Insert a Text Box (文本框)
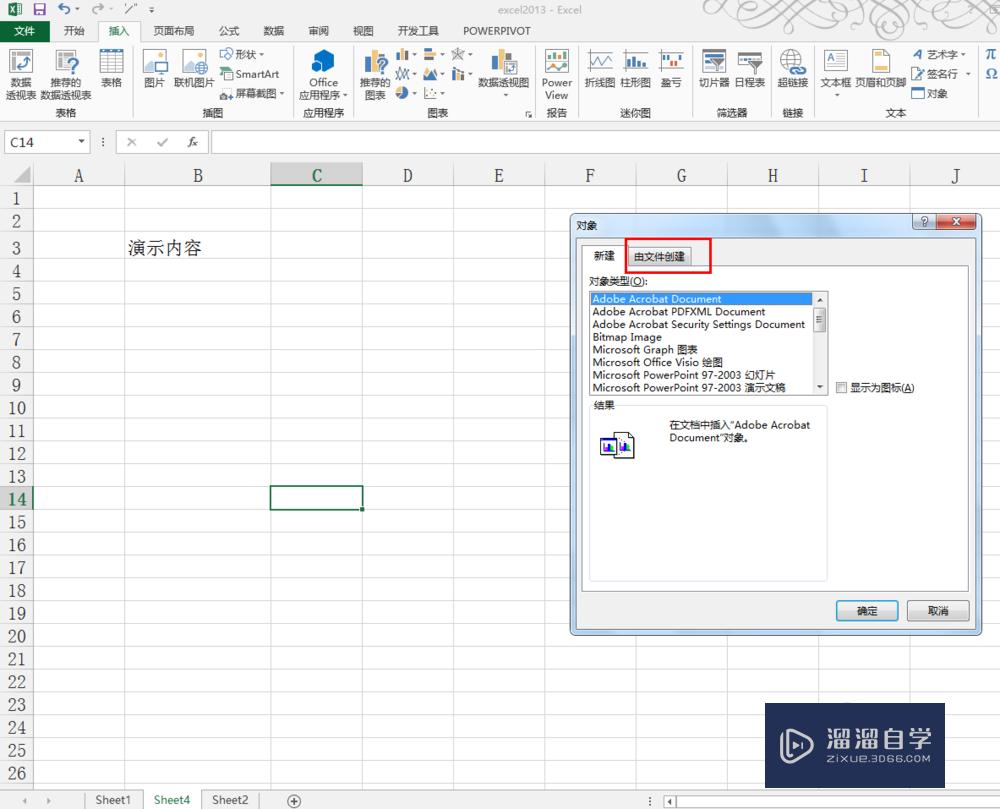Viewport: 1000px width, 809px height. click(835, 73)
